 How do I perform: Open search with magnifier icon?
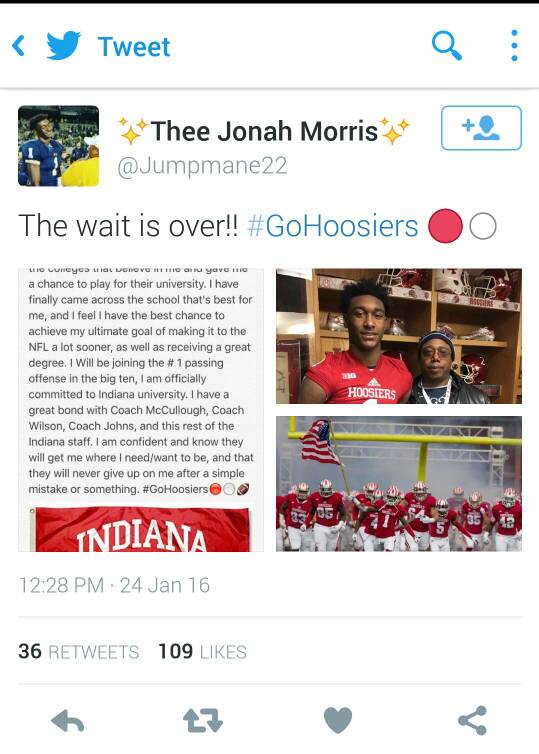447,46
